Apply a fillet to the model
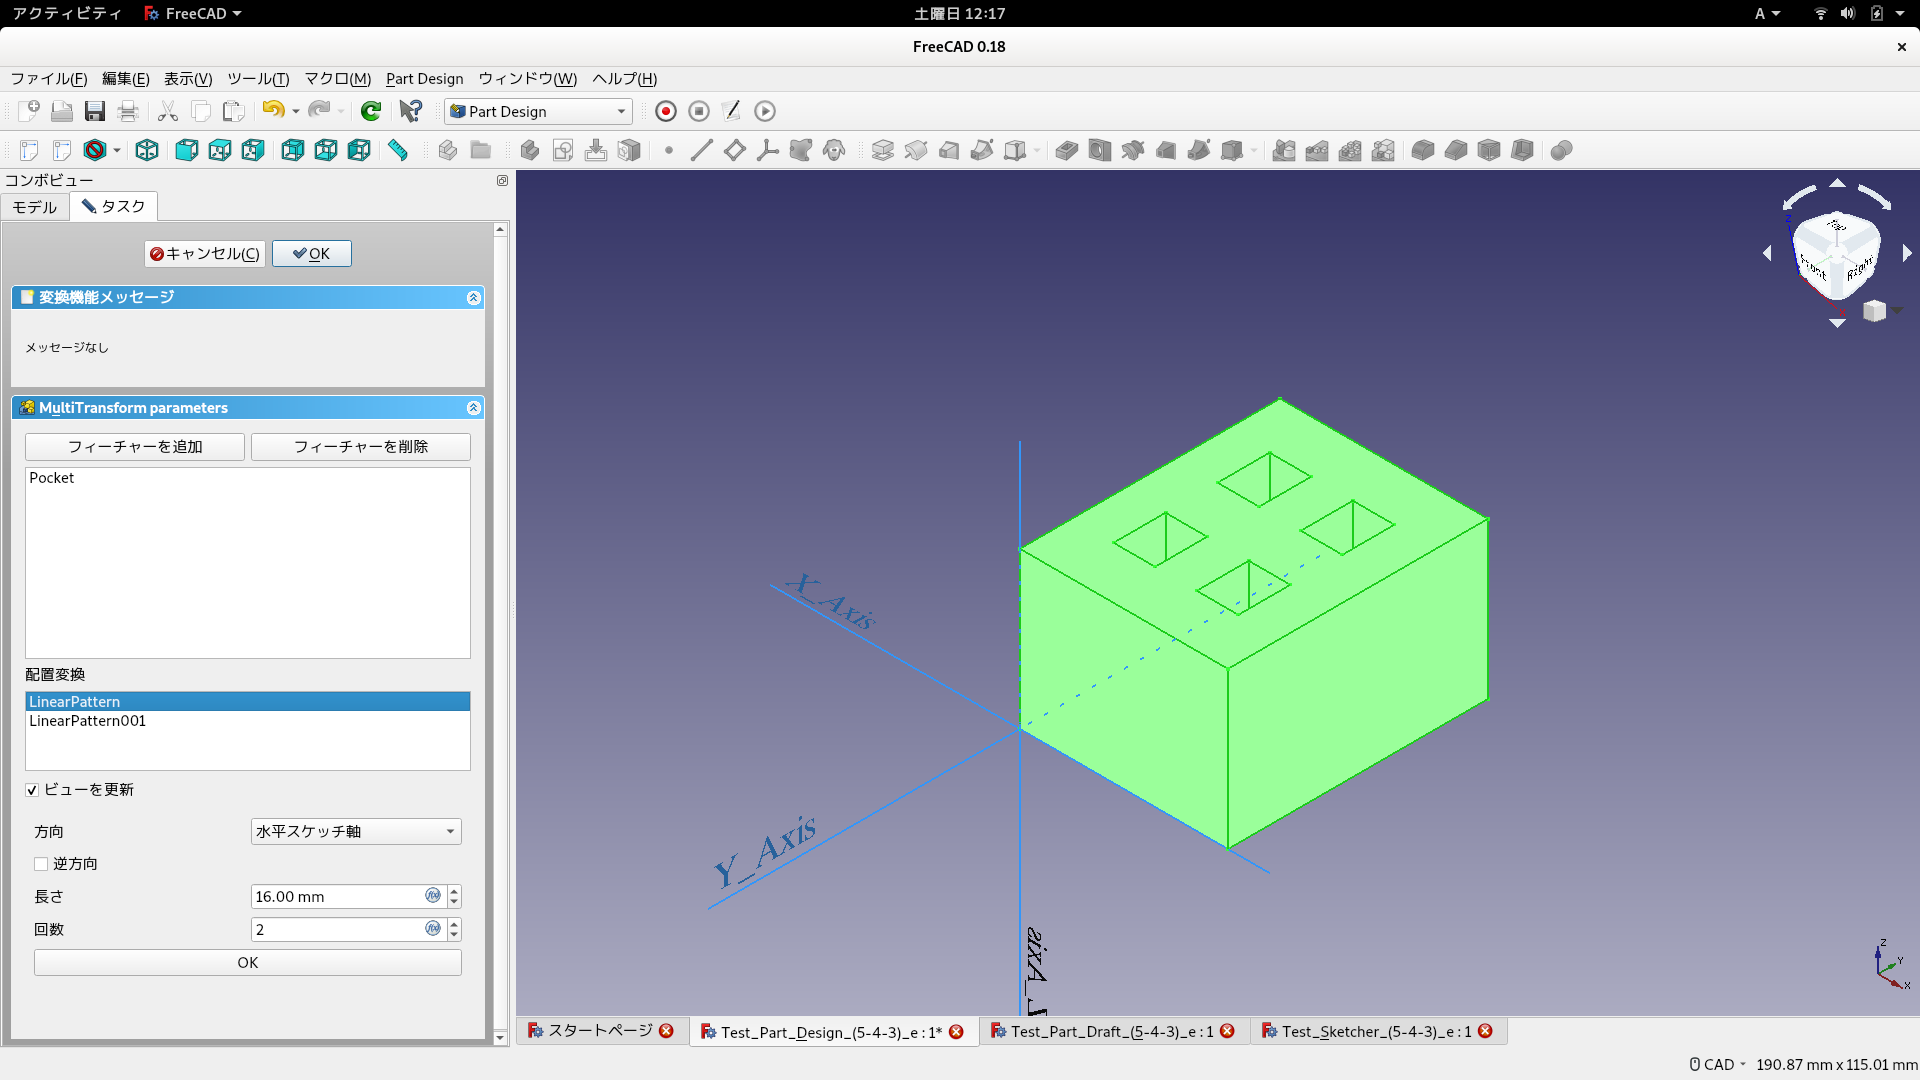Image resolution: width=1920 pixels, height=1080 pixels. coord(1421,150)
